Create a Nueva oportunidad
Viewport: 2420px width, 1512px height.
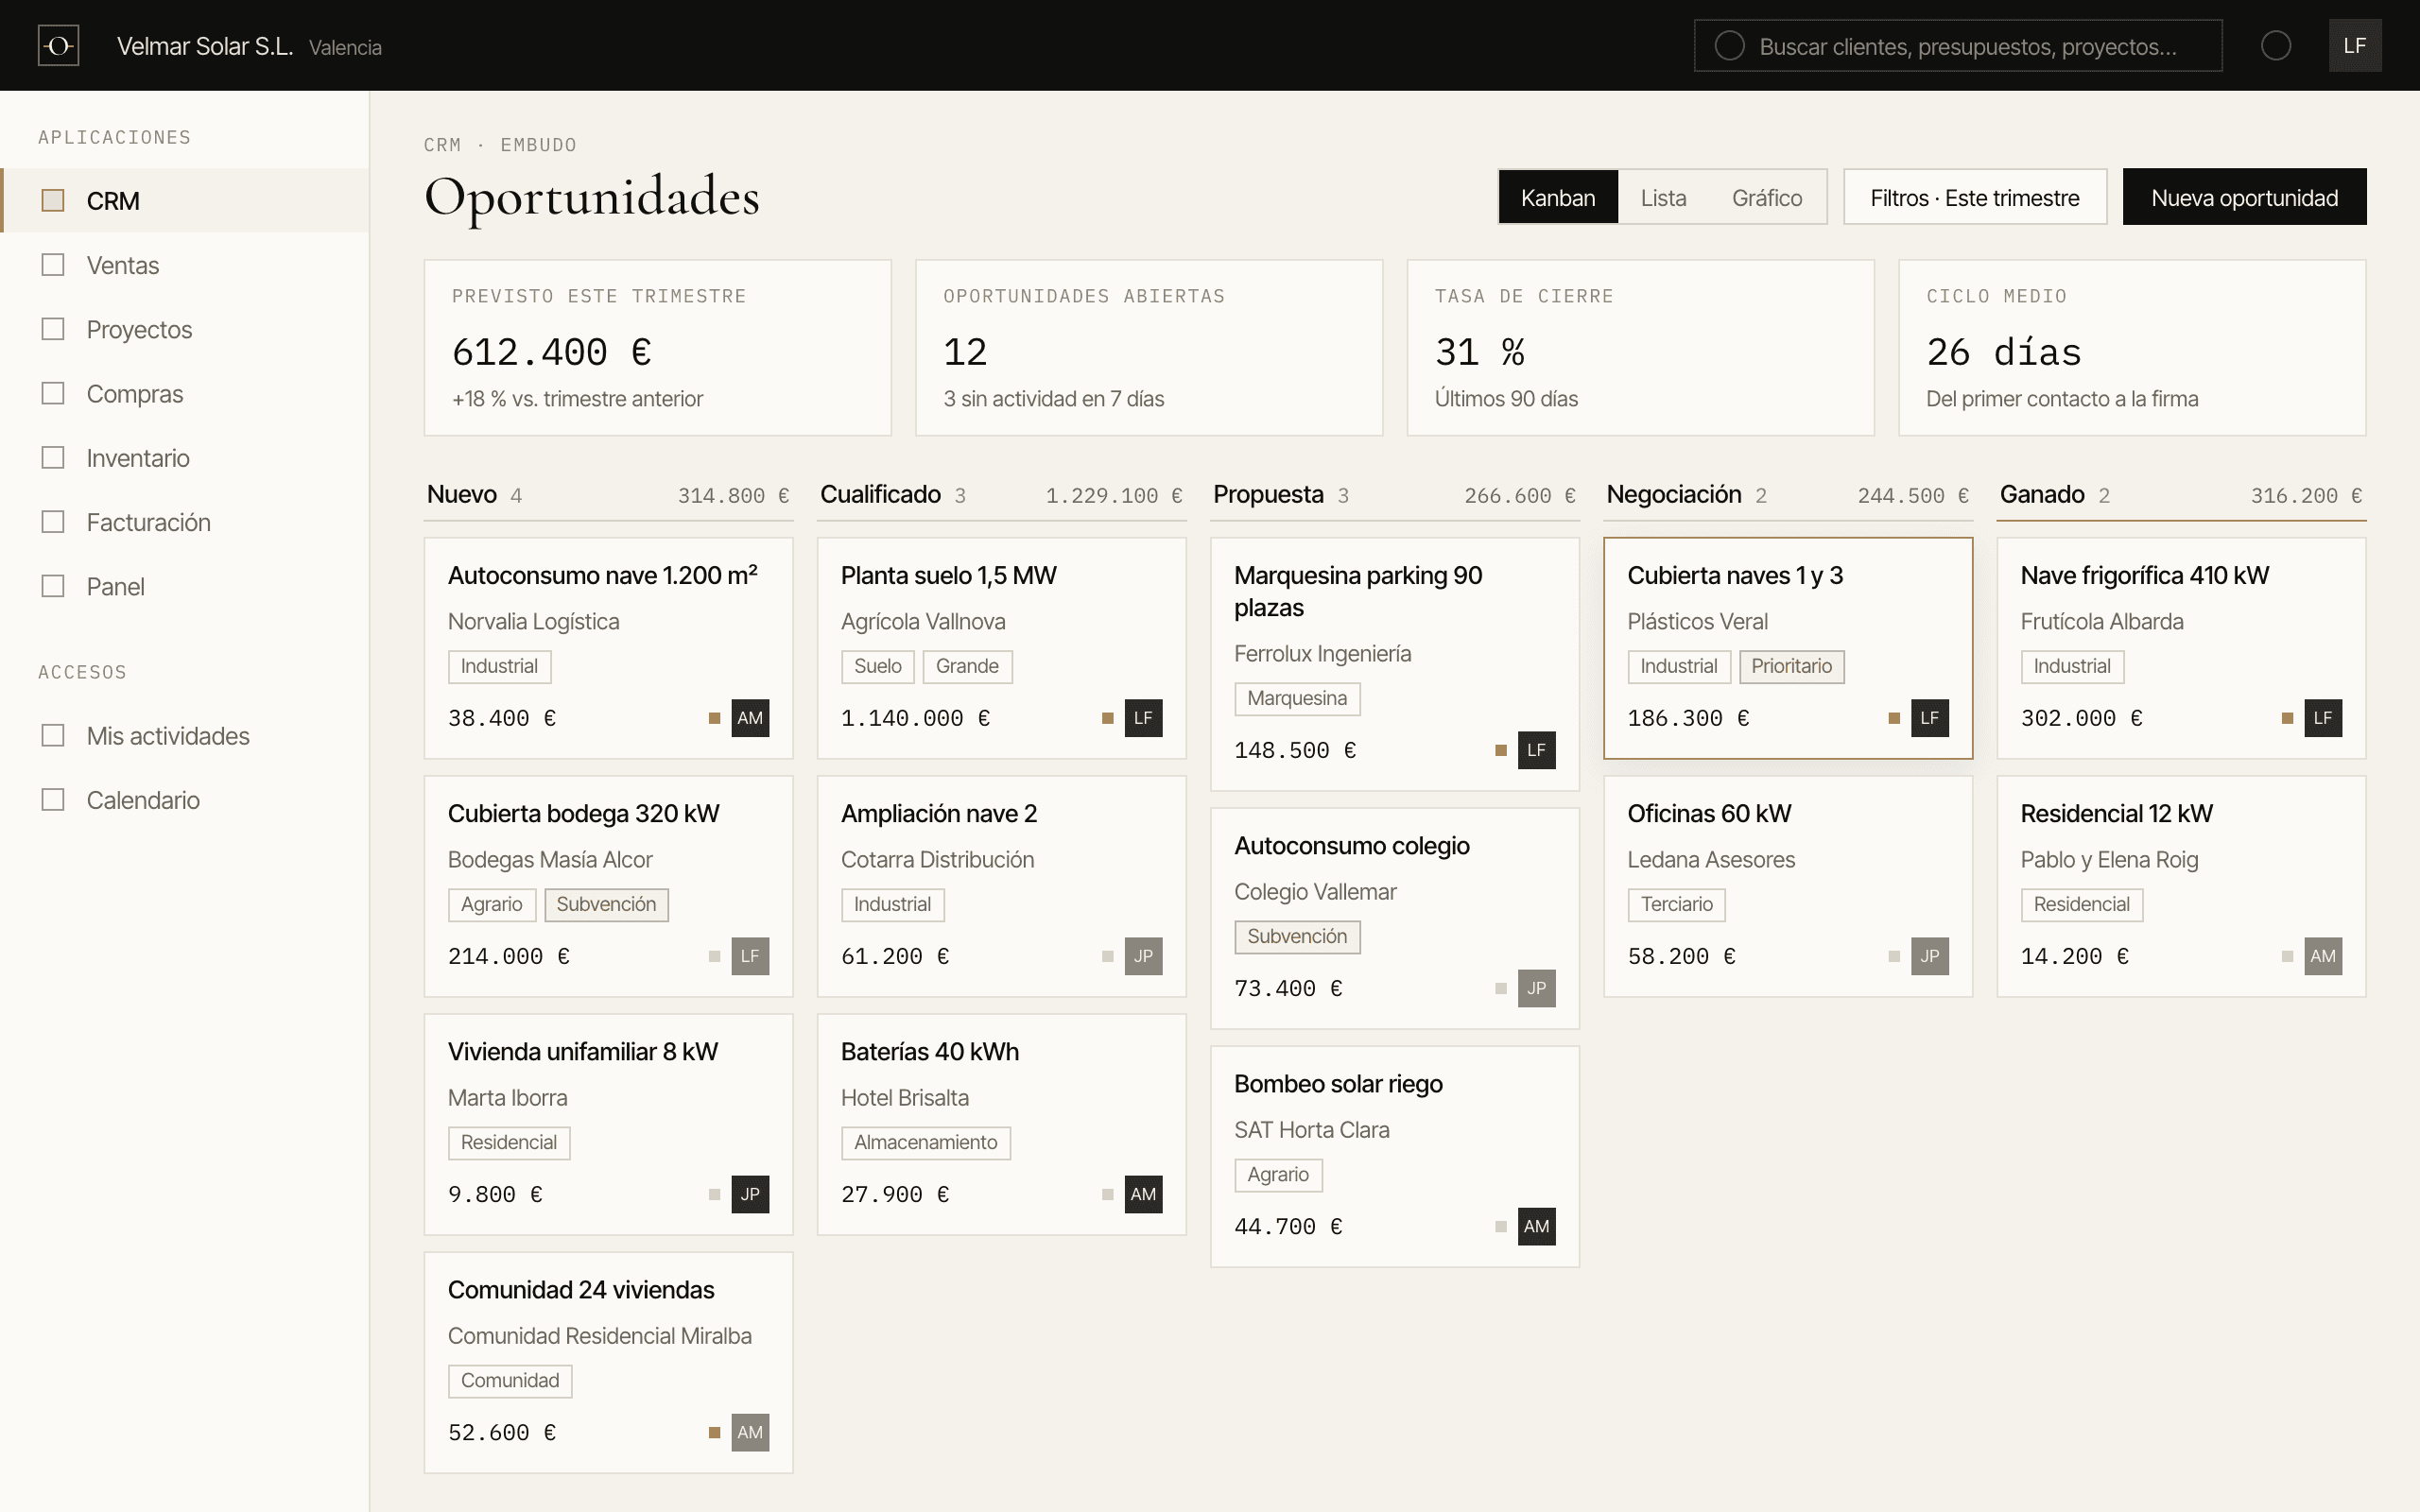tap(2244, 197)
